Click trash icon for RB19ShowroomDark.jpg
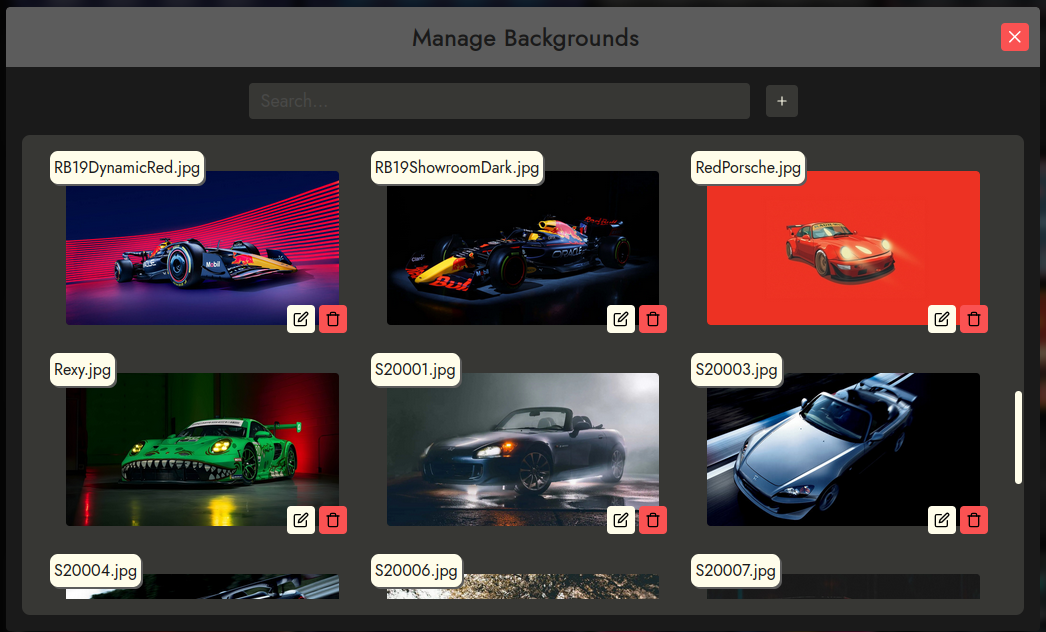Screen dimensions: 1046x632 tap(653, 319)
